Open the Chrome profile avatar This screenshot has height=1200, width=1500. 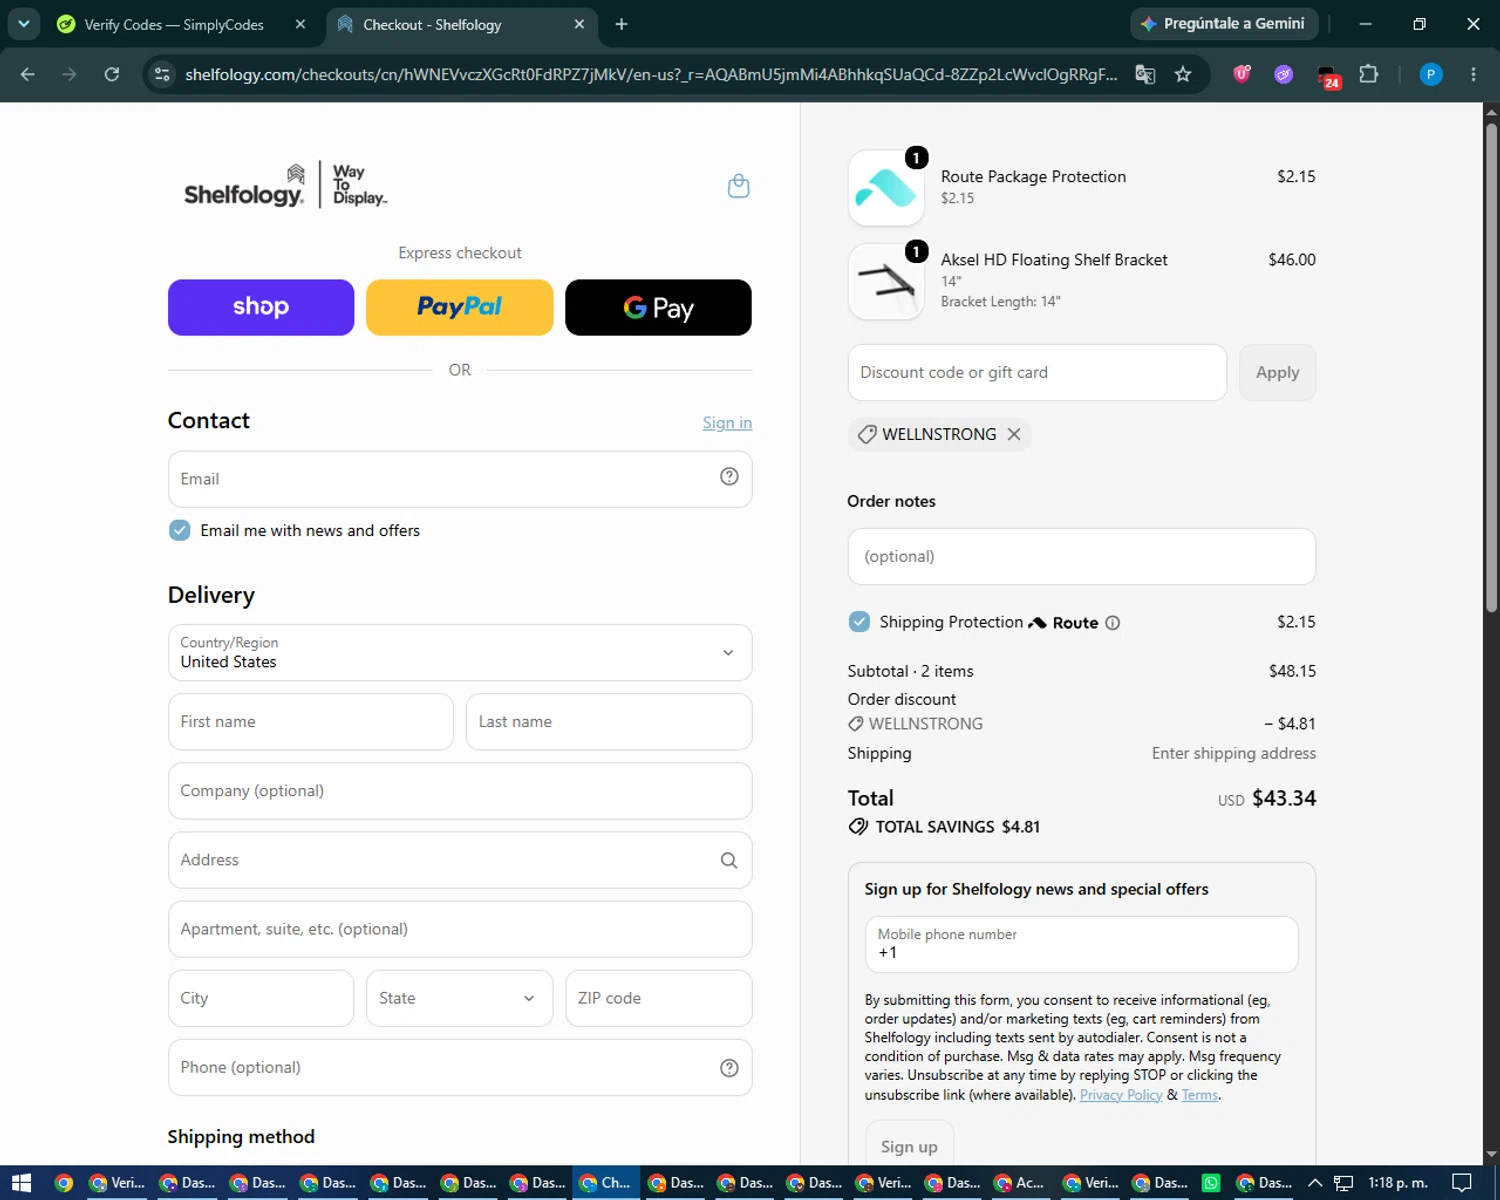1431,74
